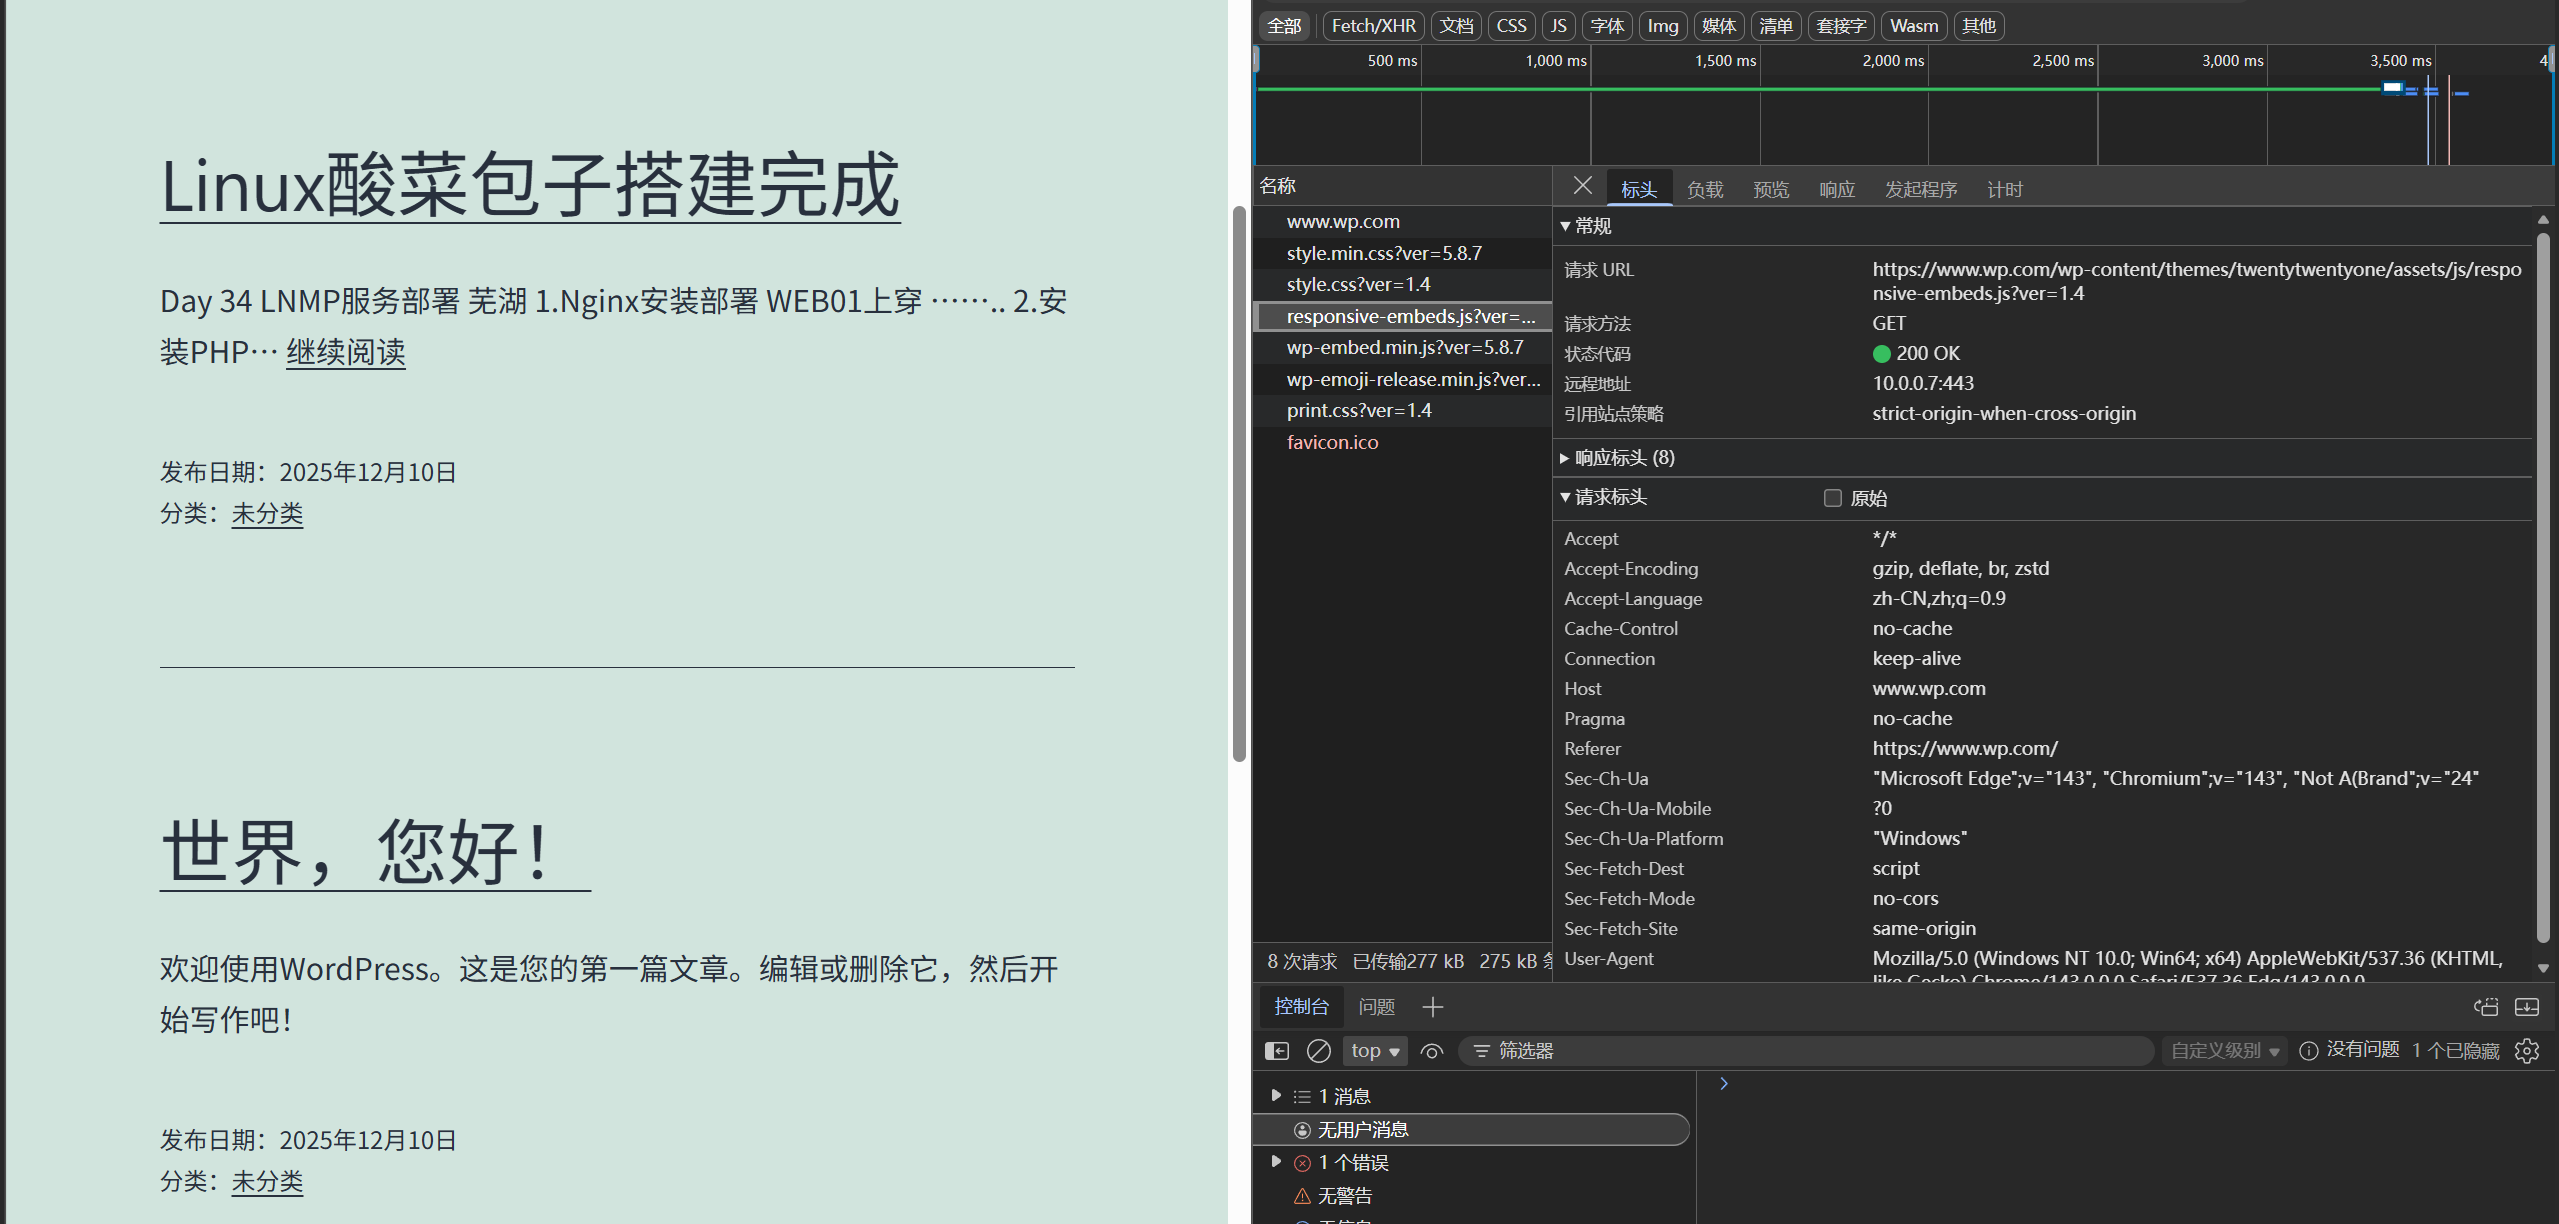Viewport: 2559px width, 1224px height.
Task: Open the 继续阅读 read-more link
Action: click(346, 352)
